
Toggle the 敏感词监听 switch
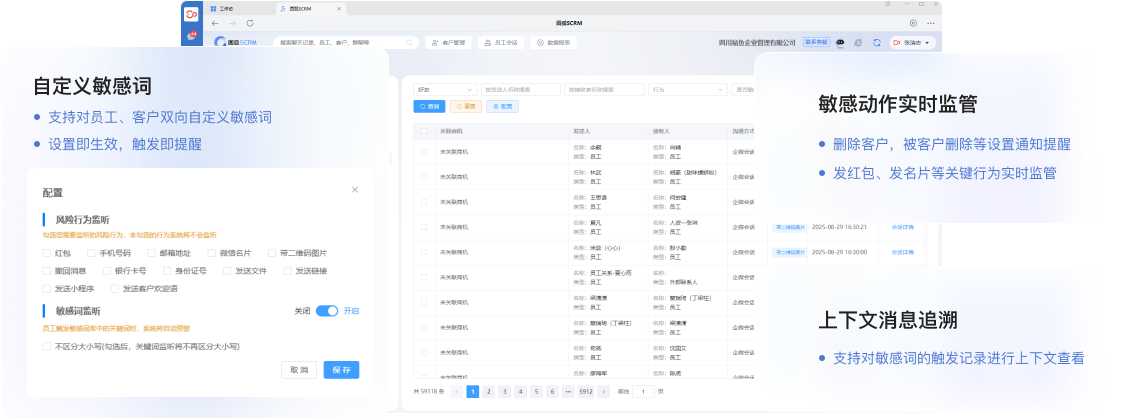327,311
